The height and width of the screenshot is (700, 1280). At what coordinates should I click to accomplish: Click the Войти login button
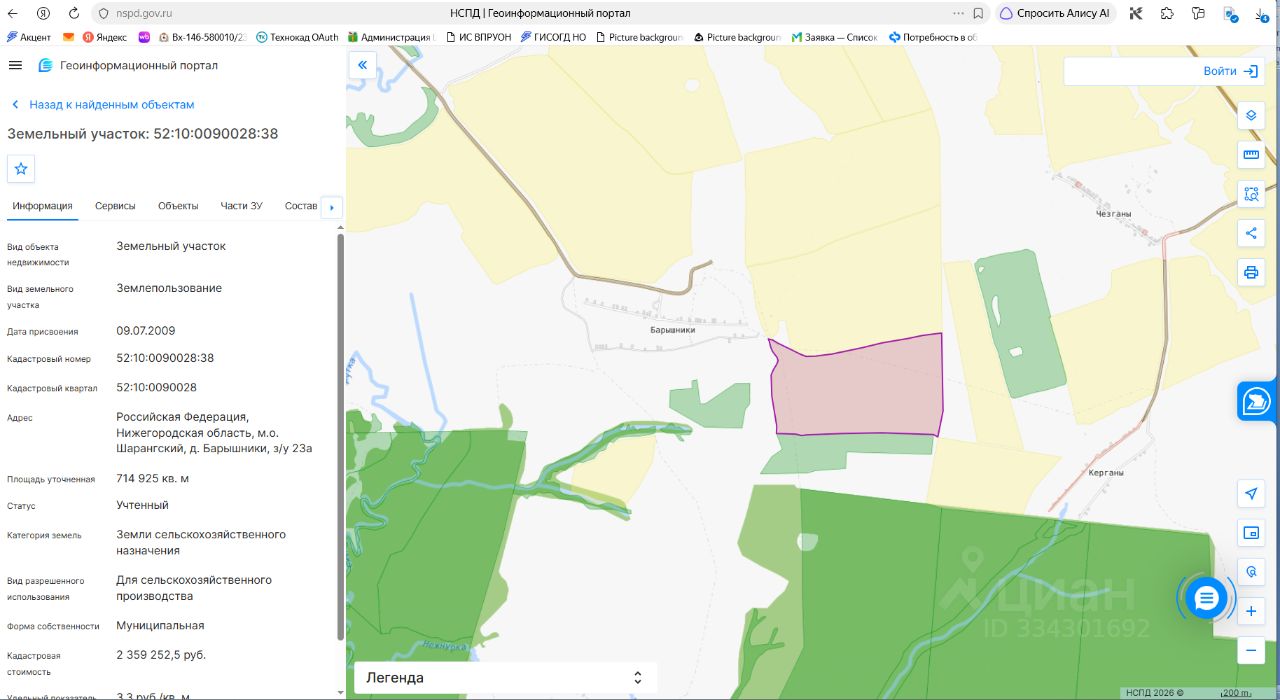pos(1230,71)
